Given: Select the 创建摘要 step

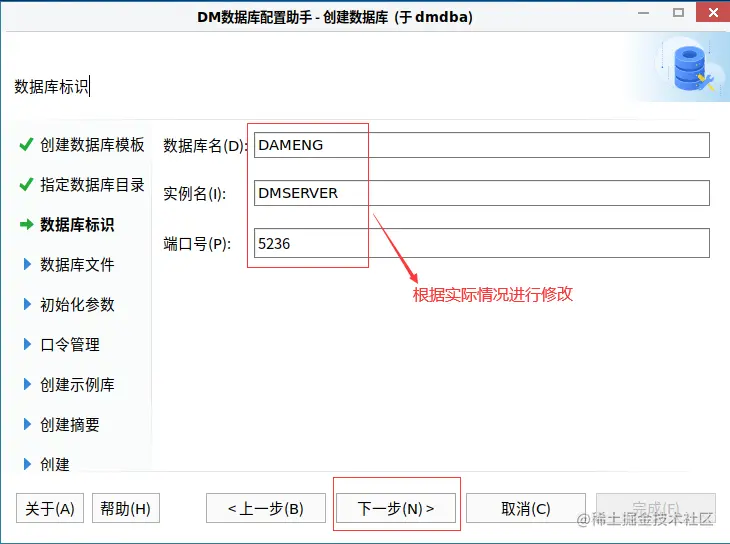Looking at the screenshot, I should pyautogui.click(x=70, y=424).
